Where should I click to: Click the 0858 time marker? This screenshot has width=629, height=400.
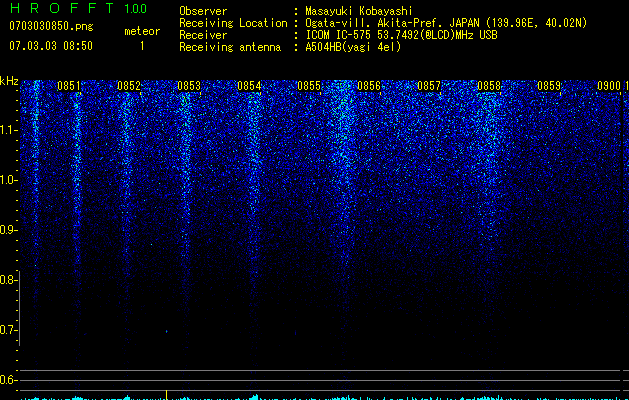489,86
